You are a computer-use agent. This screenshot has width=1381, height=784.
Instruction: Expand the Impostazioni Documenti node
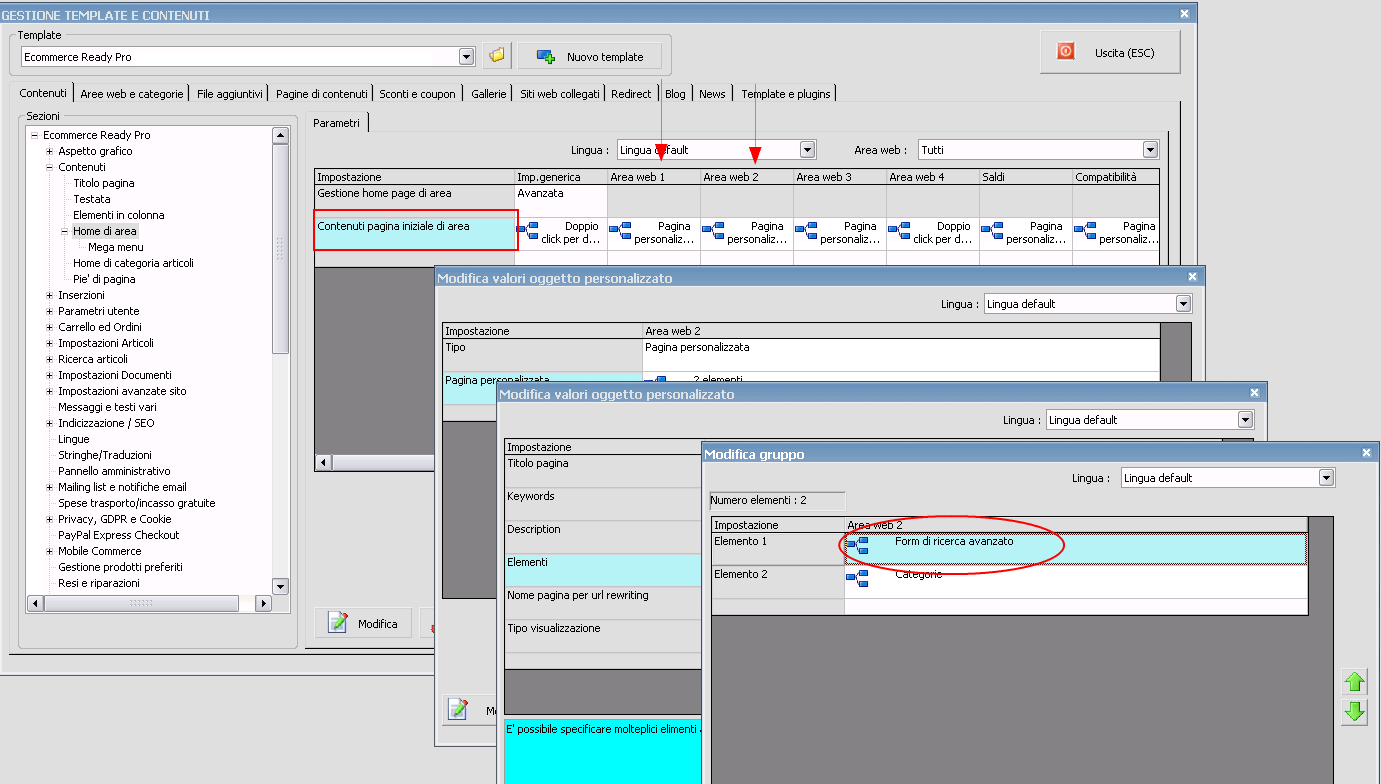[50, 375]
